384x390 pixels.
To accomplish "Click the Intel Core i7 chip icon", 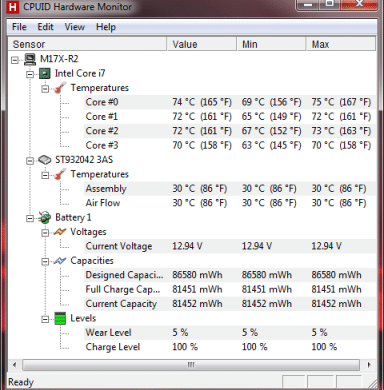I will 45,73.
